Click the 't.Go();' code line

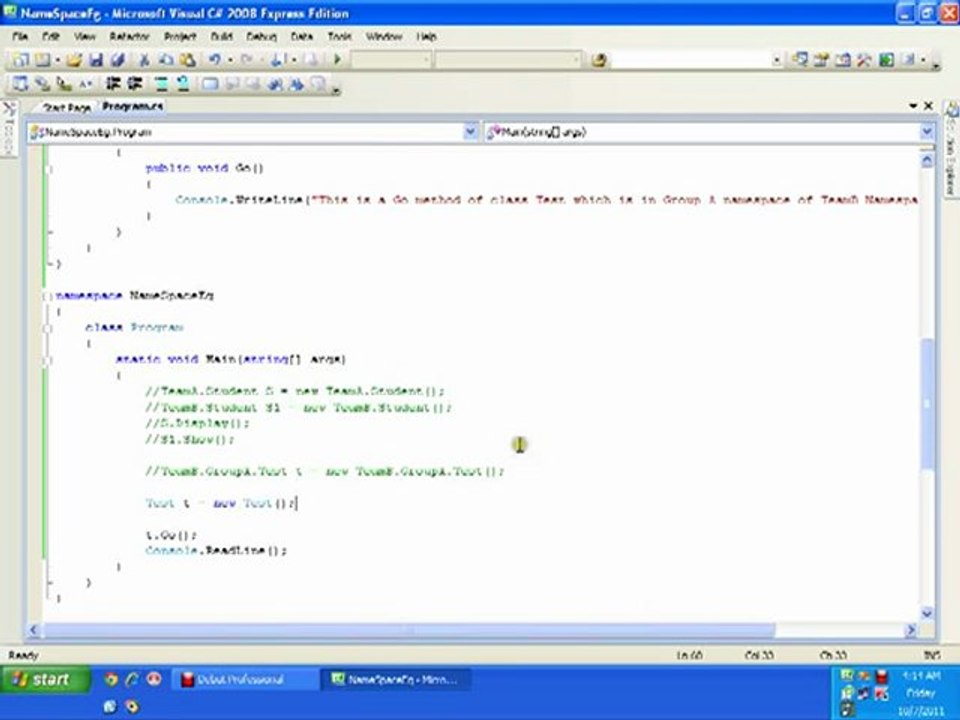171,535
